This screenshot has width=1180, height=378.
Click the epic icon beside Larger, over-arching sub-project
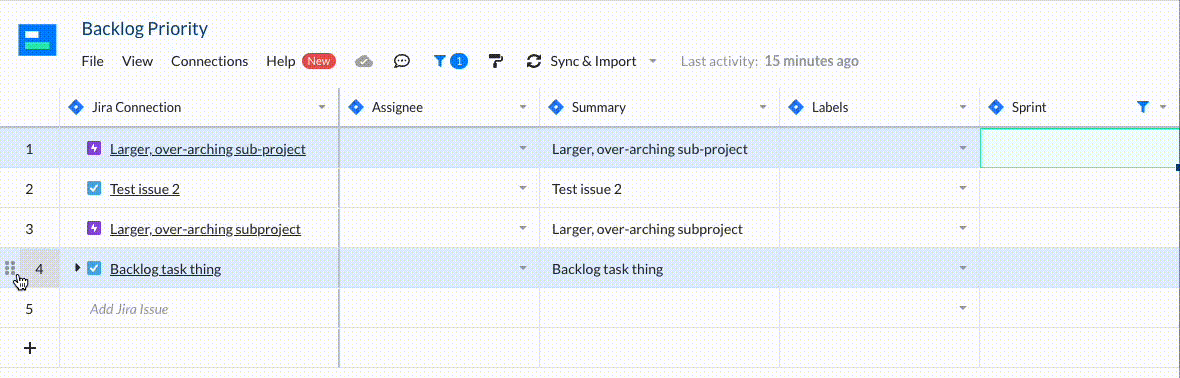tap(94, 148)
